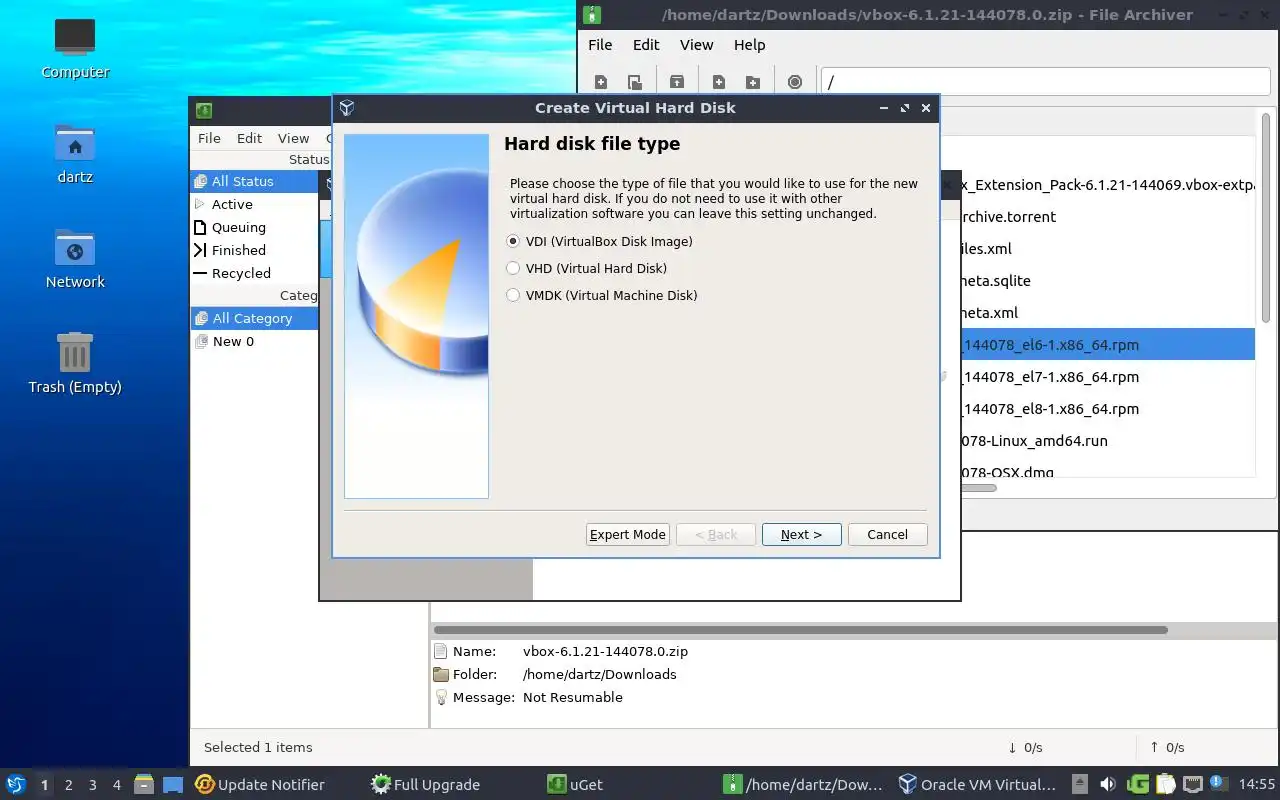Select All Status in uGet sidebar

254,181
